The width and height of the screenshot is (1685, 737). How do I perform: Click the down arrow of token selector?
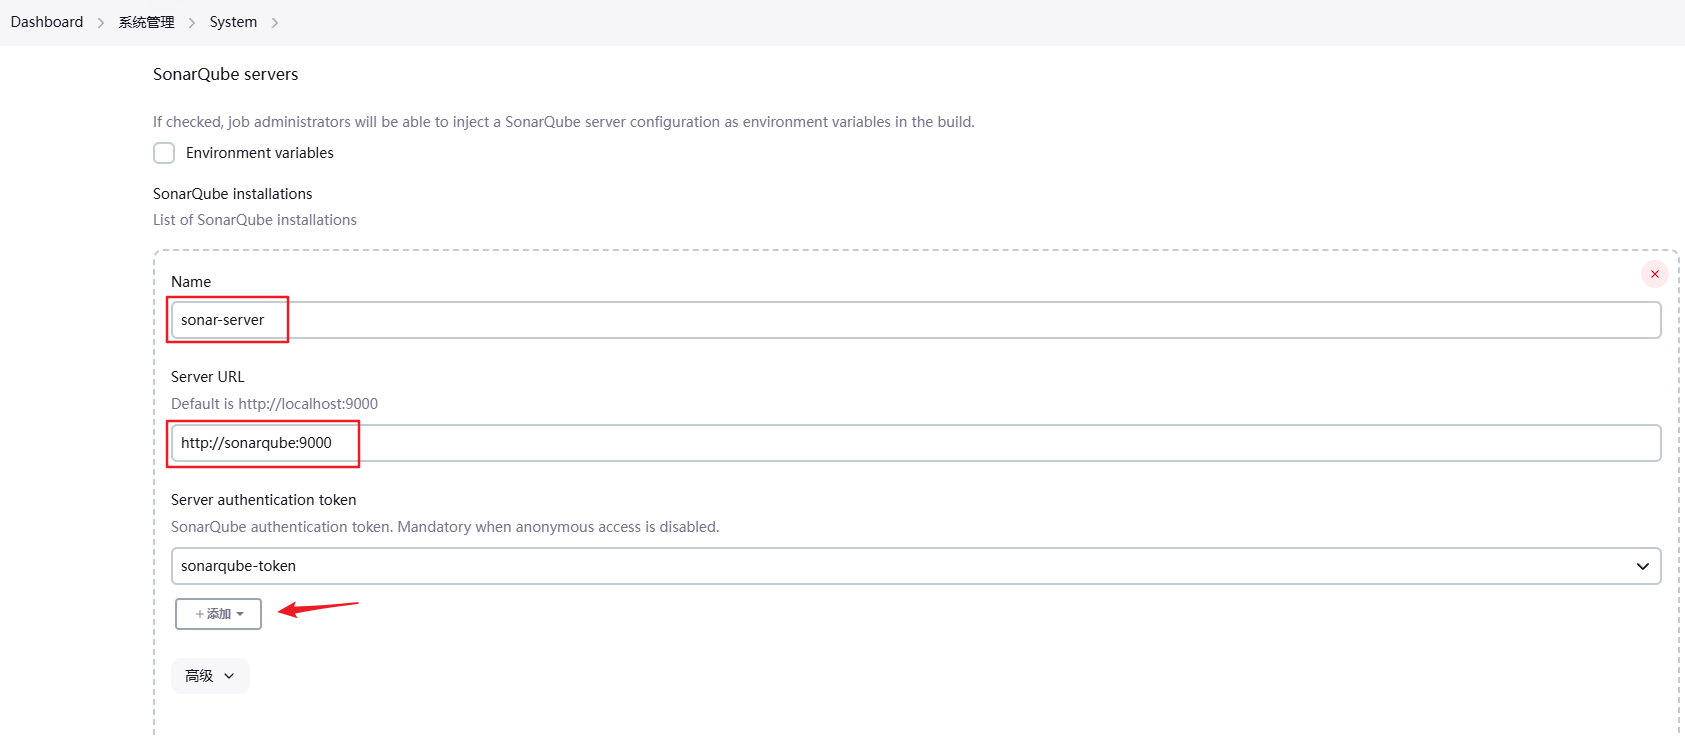(x=1642, y=566)
